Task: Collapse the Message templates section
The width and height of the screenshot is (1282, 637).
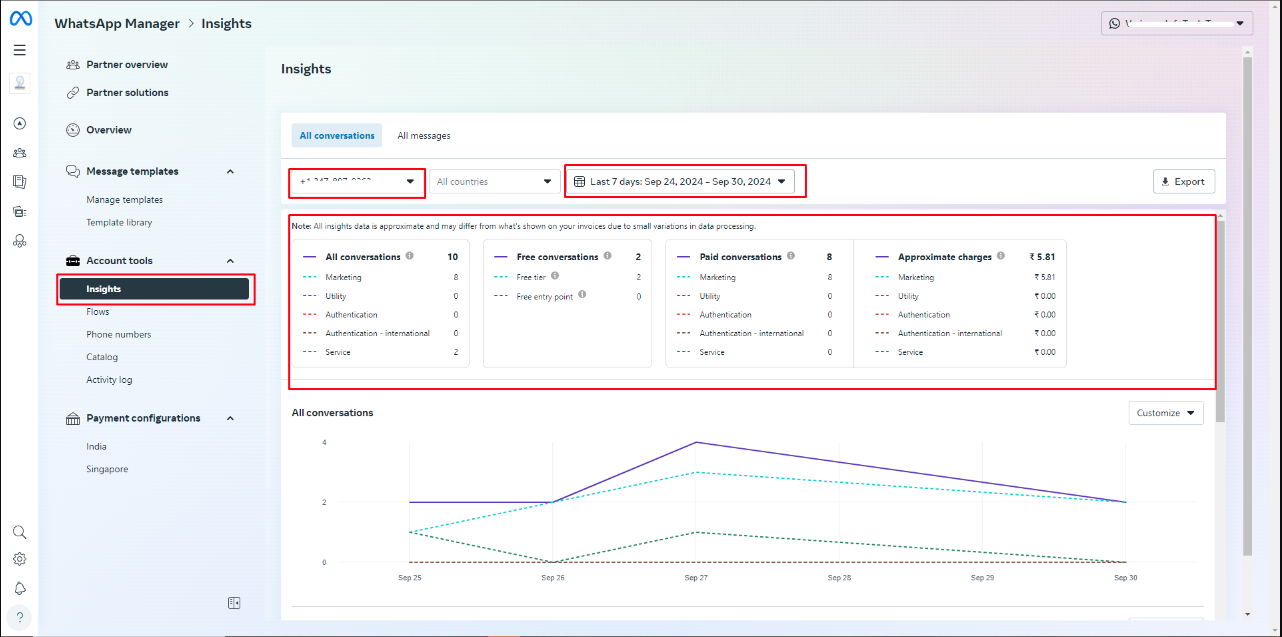Action: (x=230, y=172)
